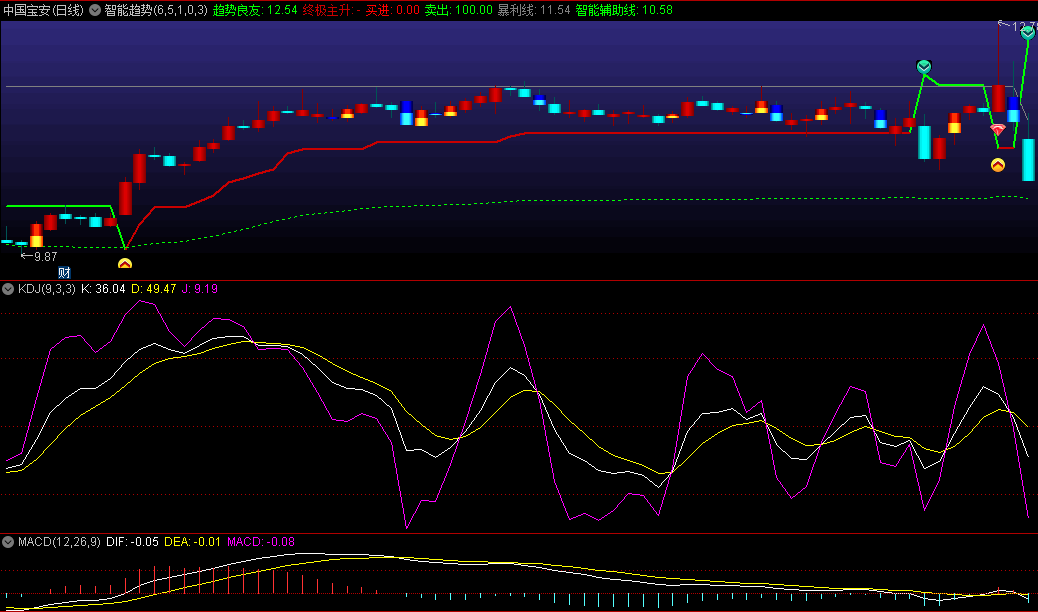The width and height of the screenshot is (1038, 612).
Task: Select the KDJ(9,3,3) indicator label
Action: (x=46, y=289)
